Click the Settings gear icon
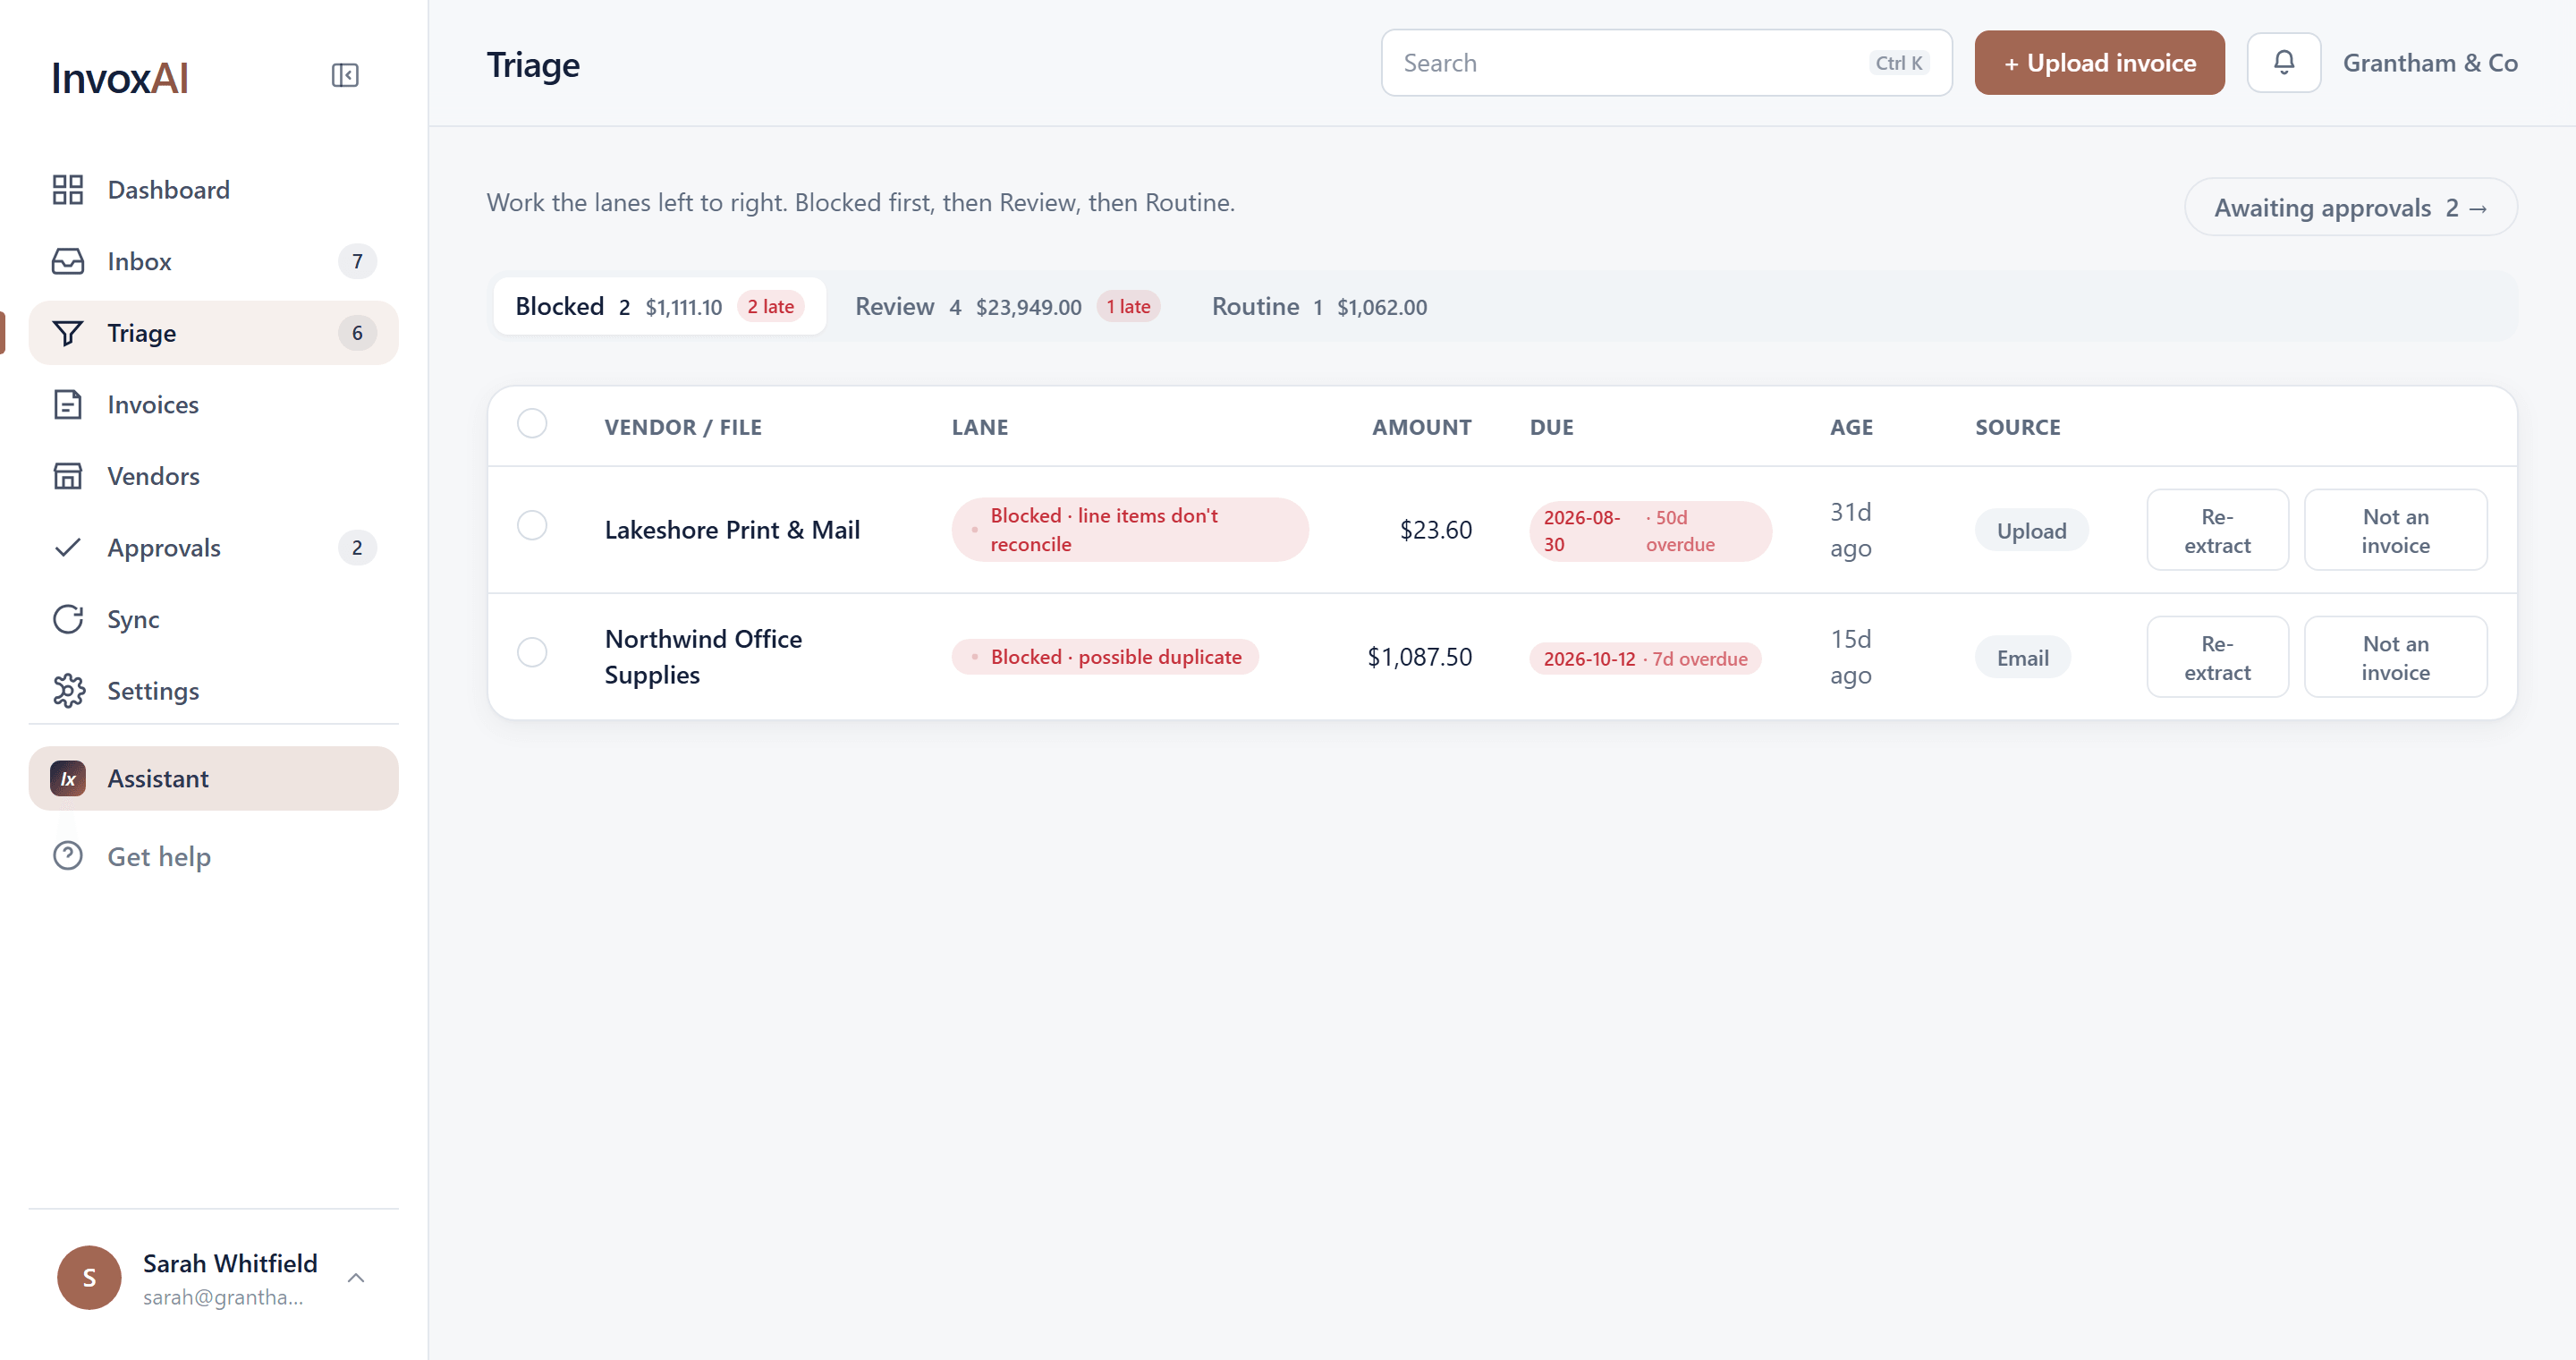Image resolution: width=2576 pixels, height=1360 pixels. (68, 691)
